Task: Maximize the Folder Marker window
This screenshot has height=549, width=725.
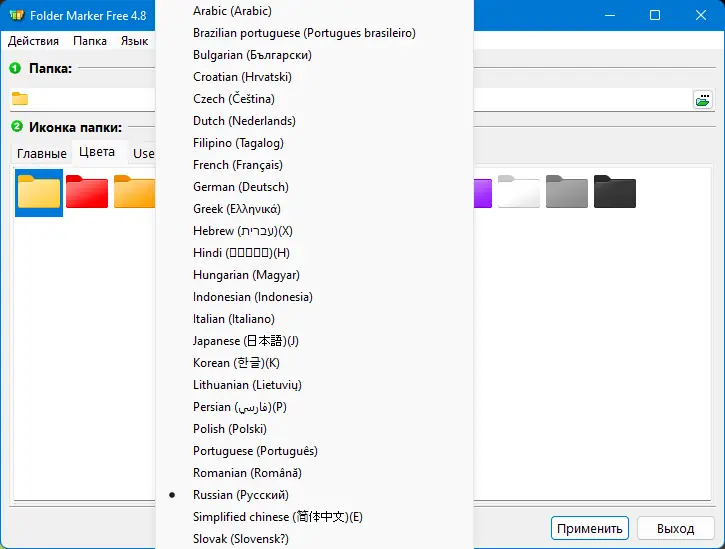Action: [x=655, y=15]
